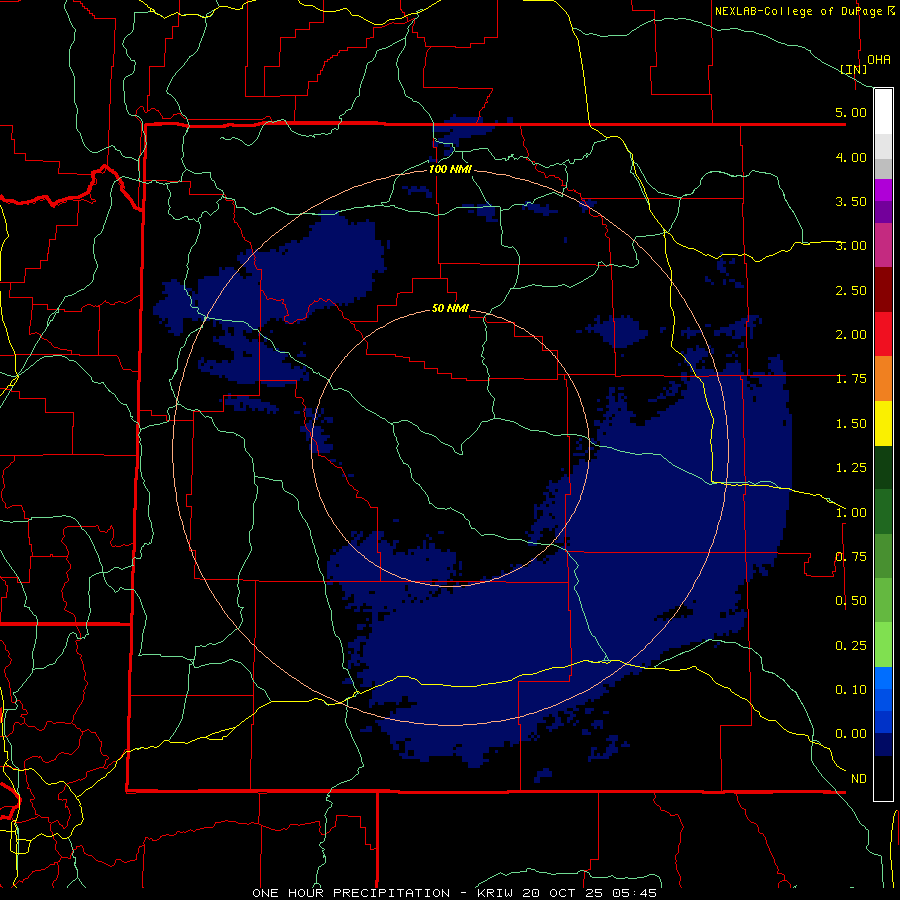This screenshot has height=900, width=900.
Task: Select the 0.75 legend value
Action: pyautogui.click(x=851, y=557)
